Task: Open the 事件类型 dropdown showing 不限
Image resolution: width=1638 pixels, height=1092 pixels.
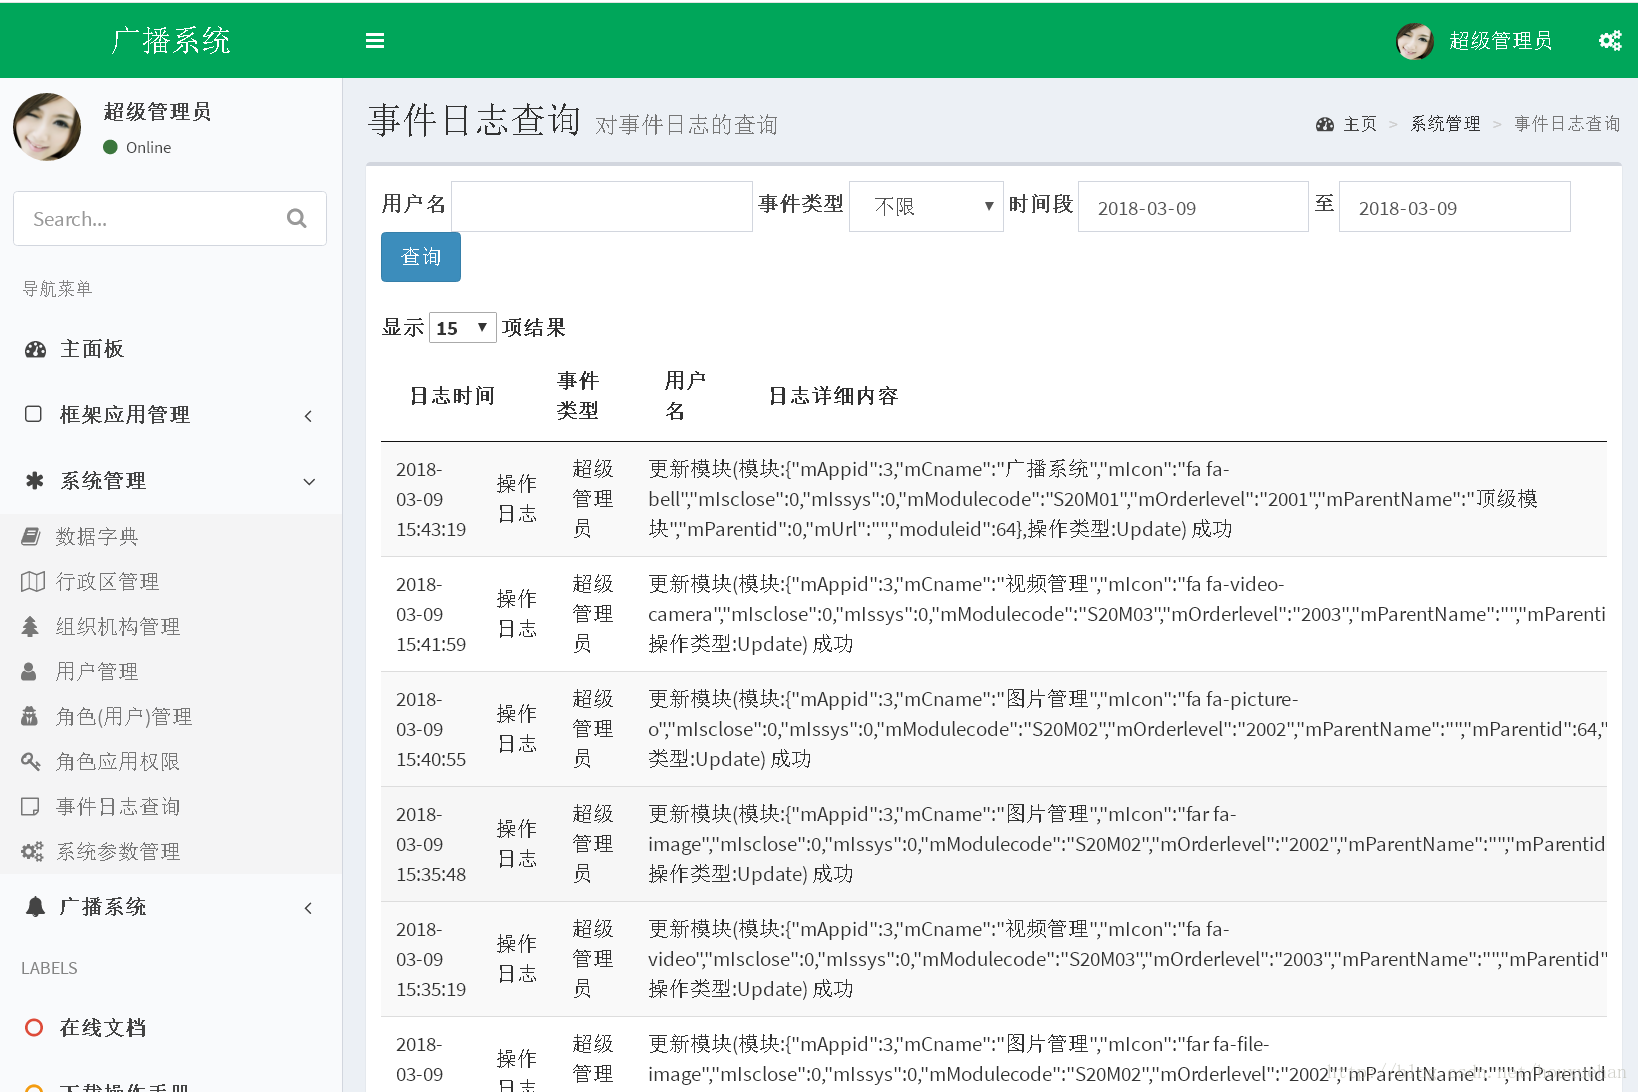Action: (x=926, y=206)
